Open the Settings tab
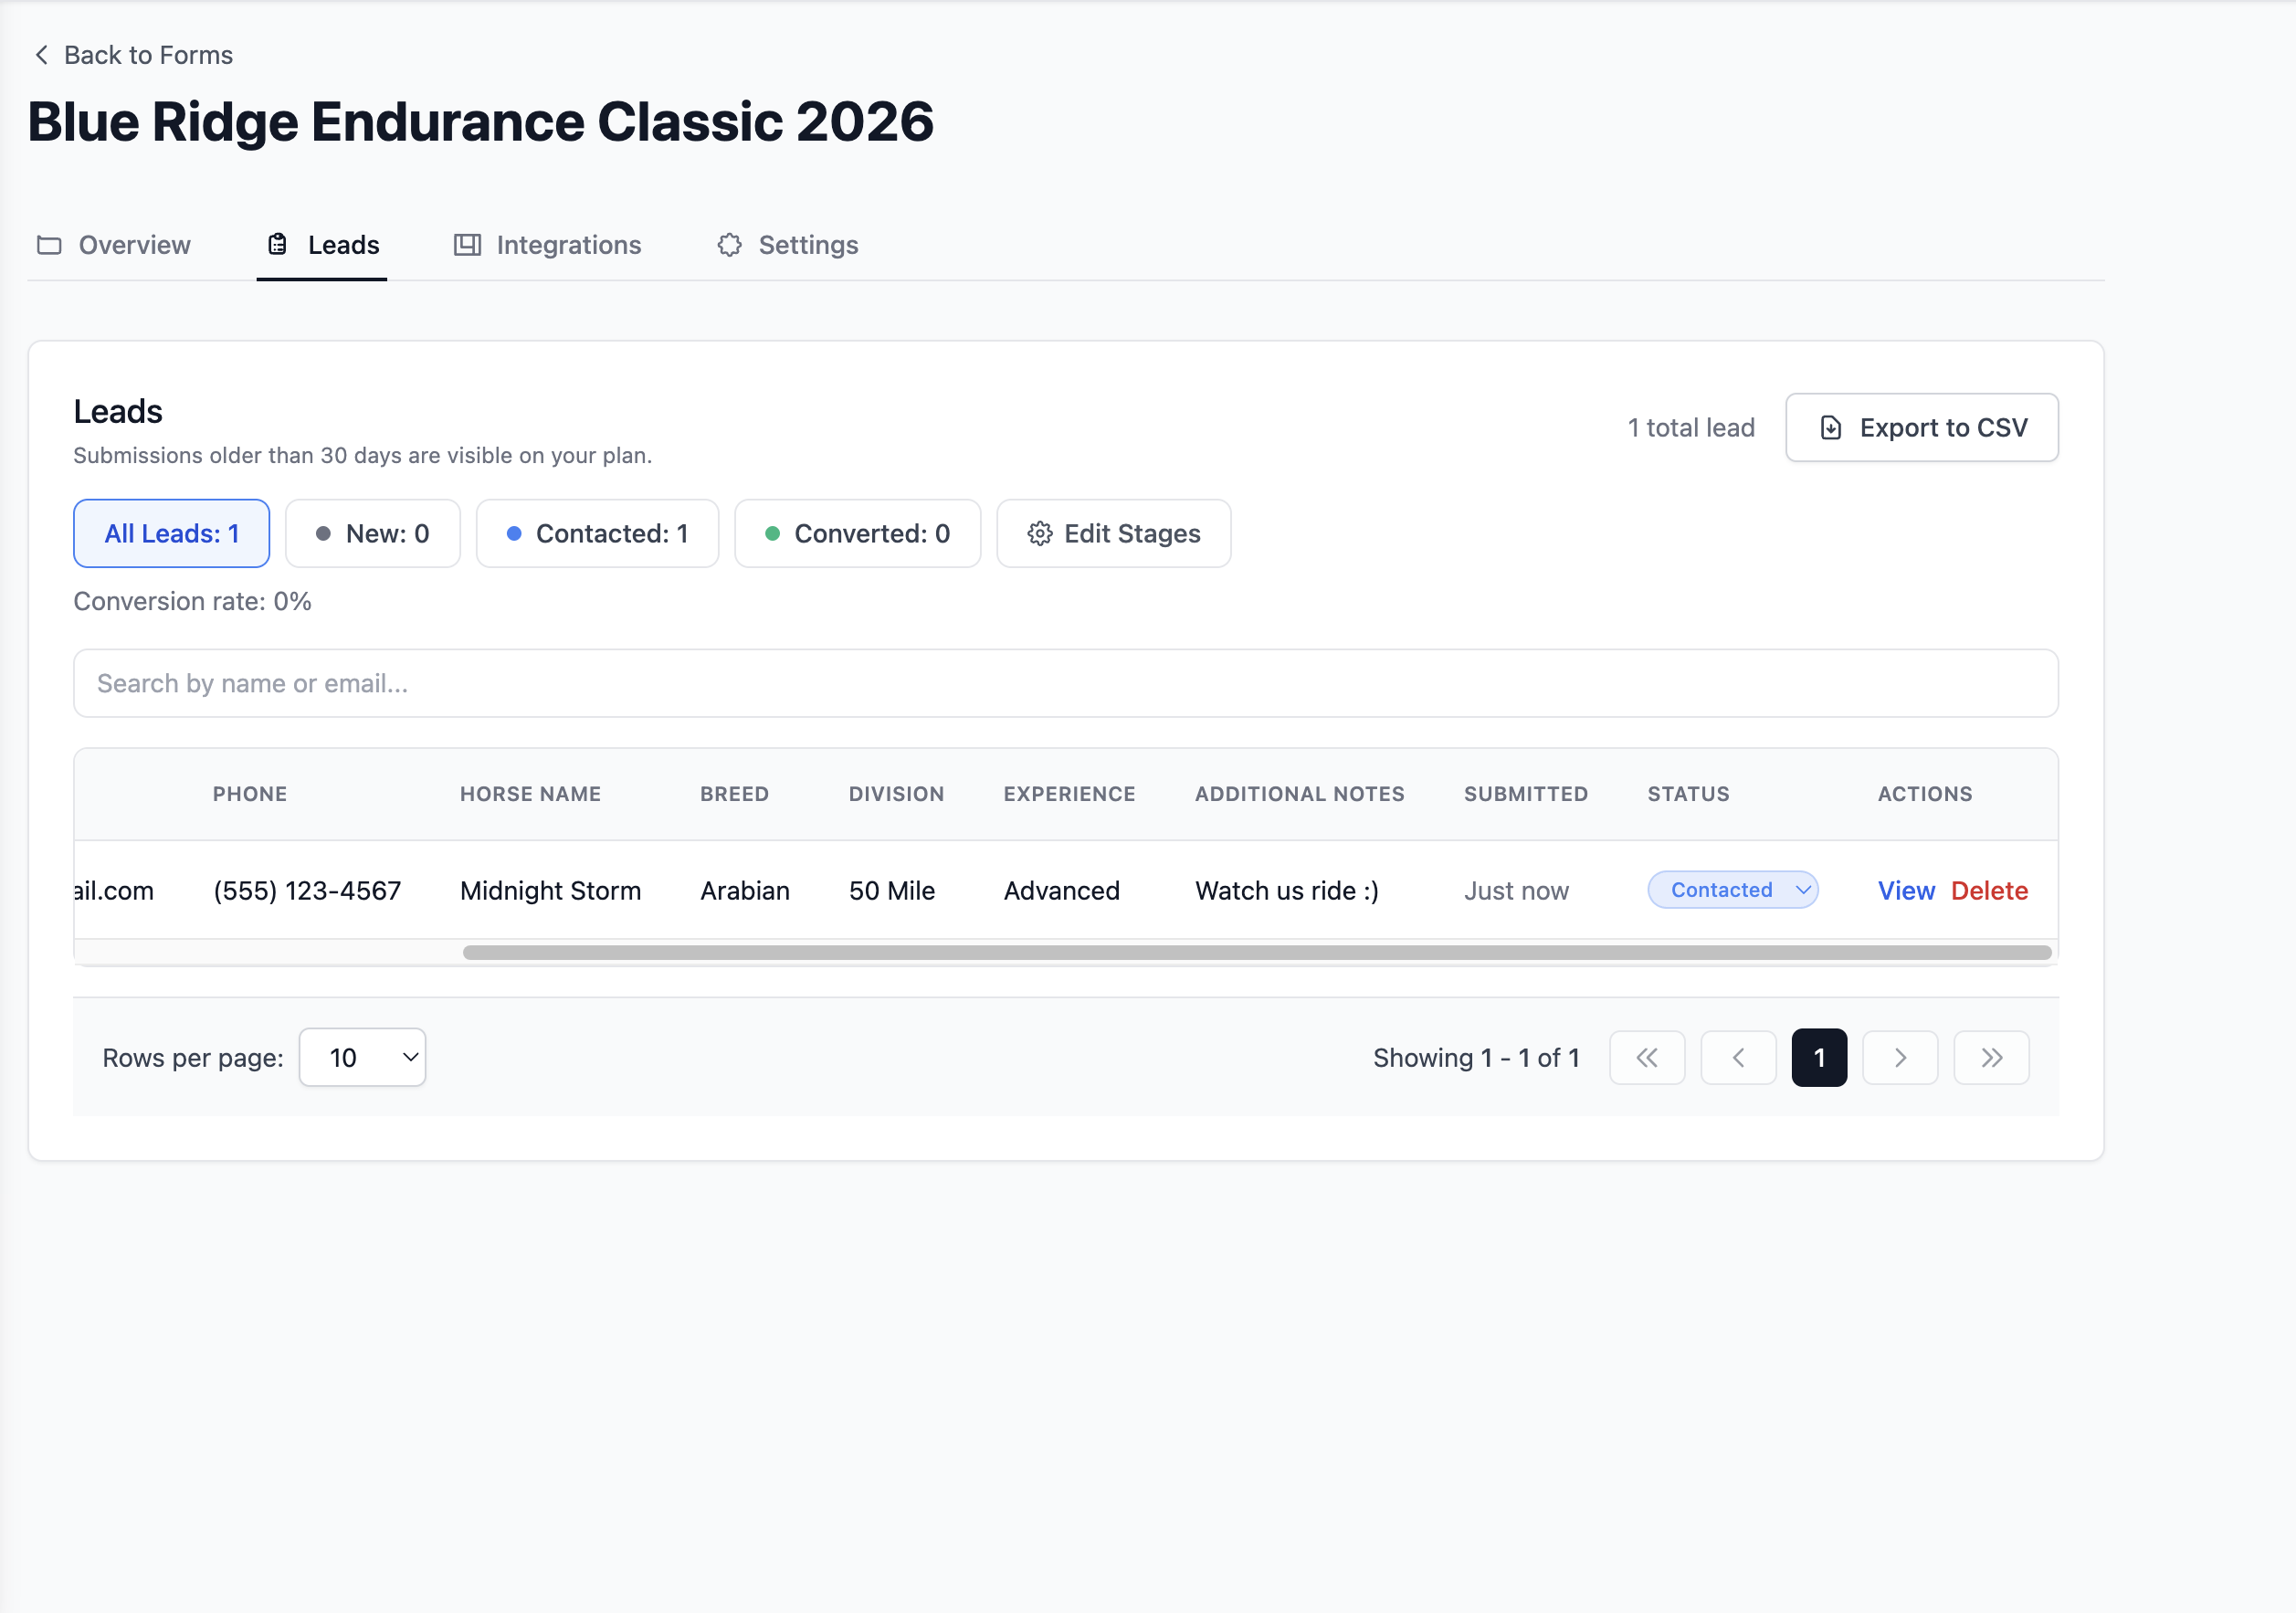2296x1613 pixels. 788,245
